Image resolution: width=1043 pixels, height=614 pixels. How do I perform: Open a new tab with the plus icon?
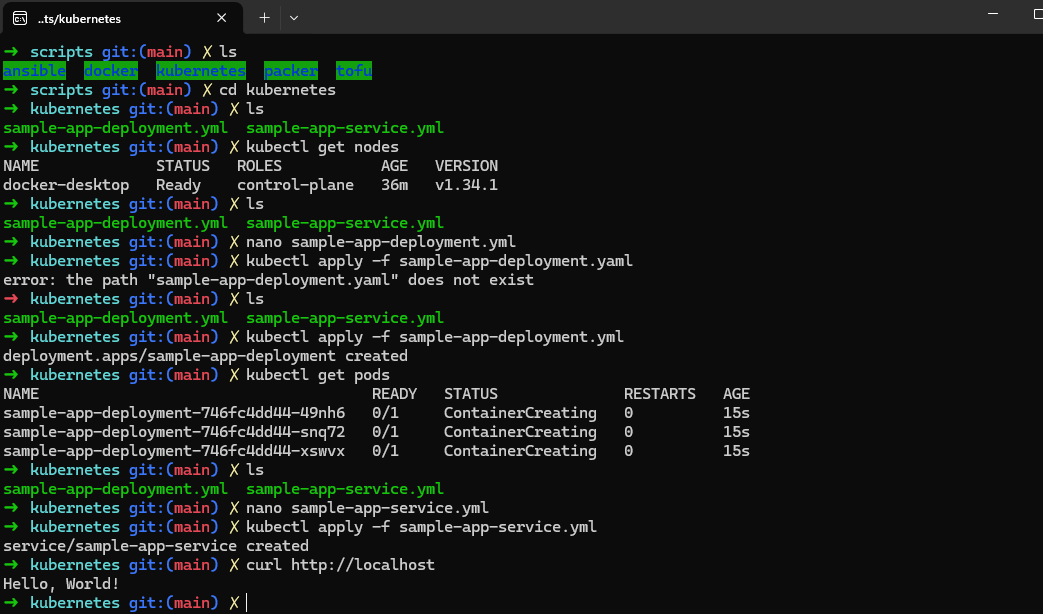tap(262, 17)
